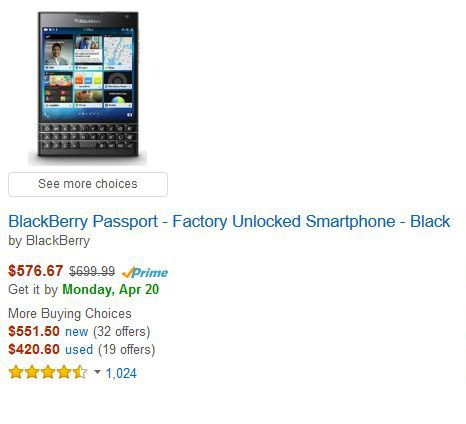Open the new offers link
The width and height of the screenshot is (466, 424).
tap(77, 332)
